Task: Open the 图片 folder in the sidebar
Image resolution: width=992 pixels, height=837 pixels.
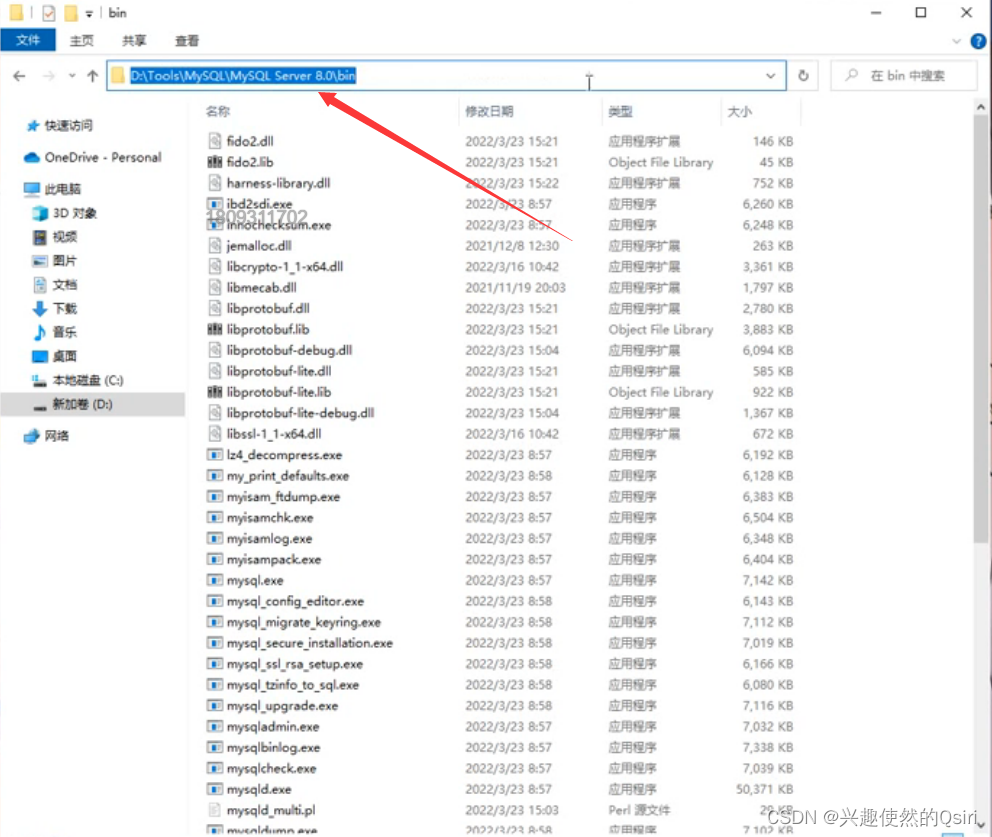Action: (64, 261)
